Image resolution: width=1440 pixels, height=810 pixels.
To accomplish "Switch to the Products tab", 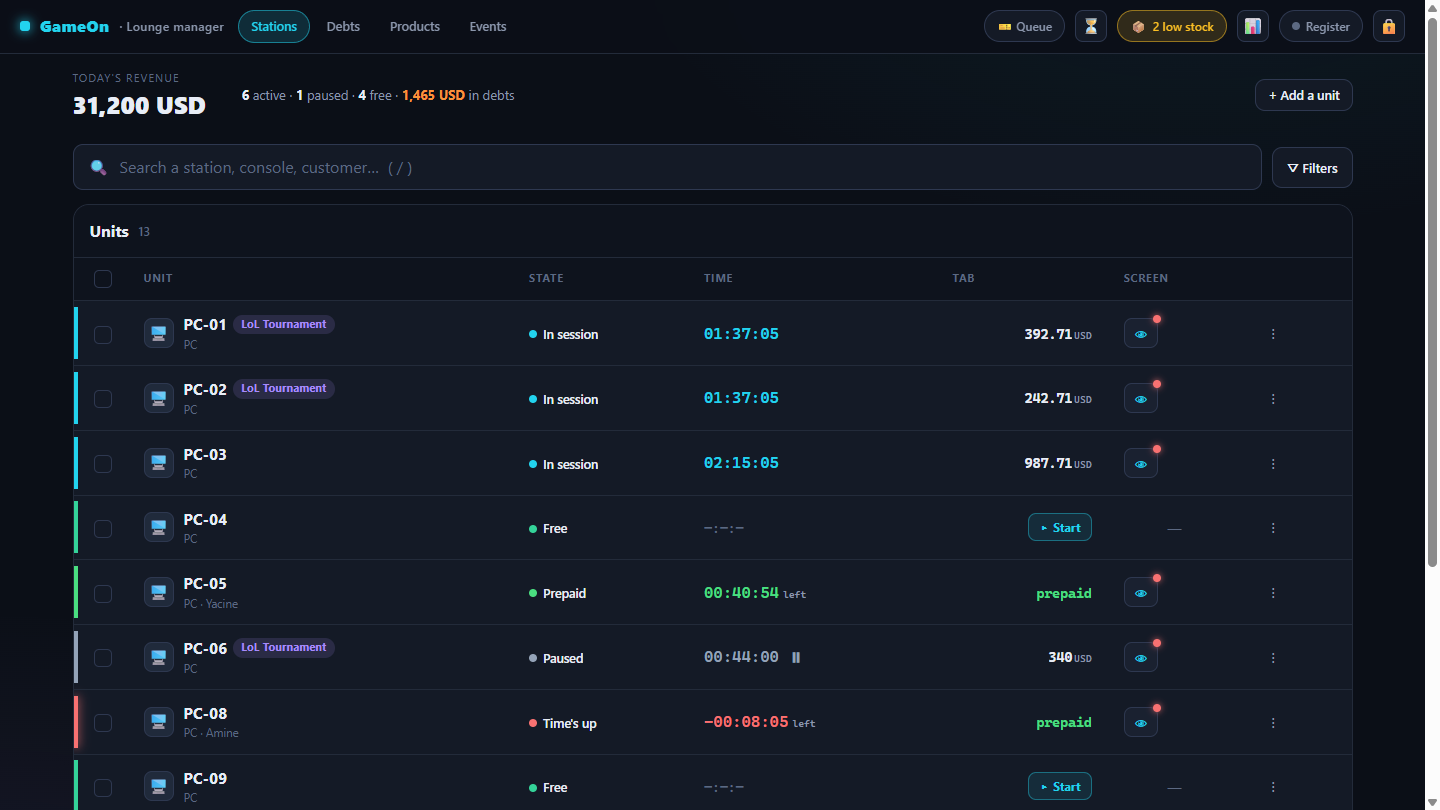I will [x=415, y=26].
